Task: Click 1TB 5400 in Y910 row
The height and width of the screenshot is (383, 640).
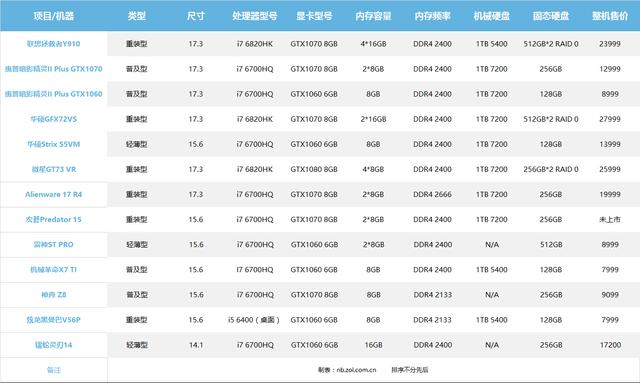Action: [x=491, y=44]
